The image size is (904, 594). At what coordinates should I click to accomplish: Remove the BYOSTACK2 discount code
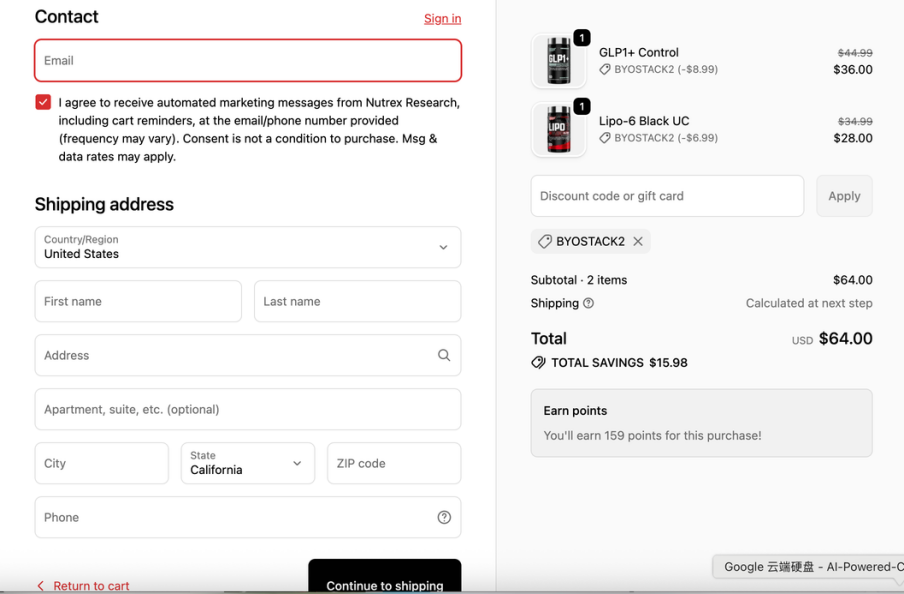(x=638, y=242)
